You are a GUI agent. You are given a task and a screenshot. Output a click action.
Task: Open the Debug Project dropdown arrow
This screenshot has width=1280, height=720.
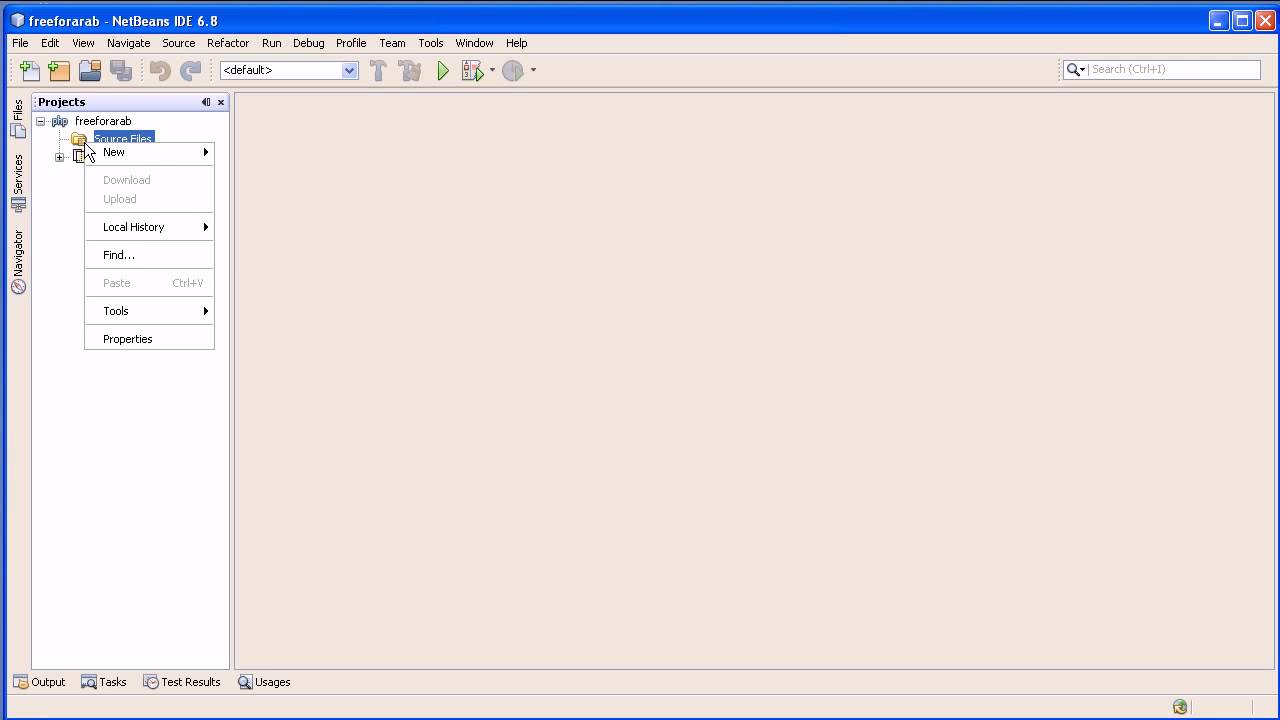[492, 70]
